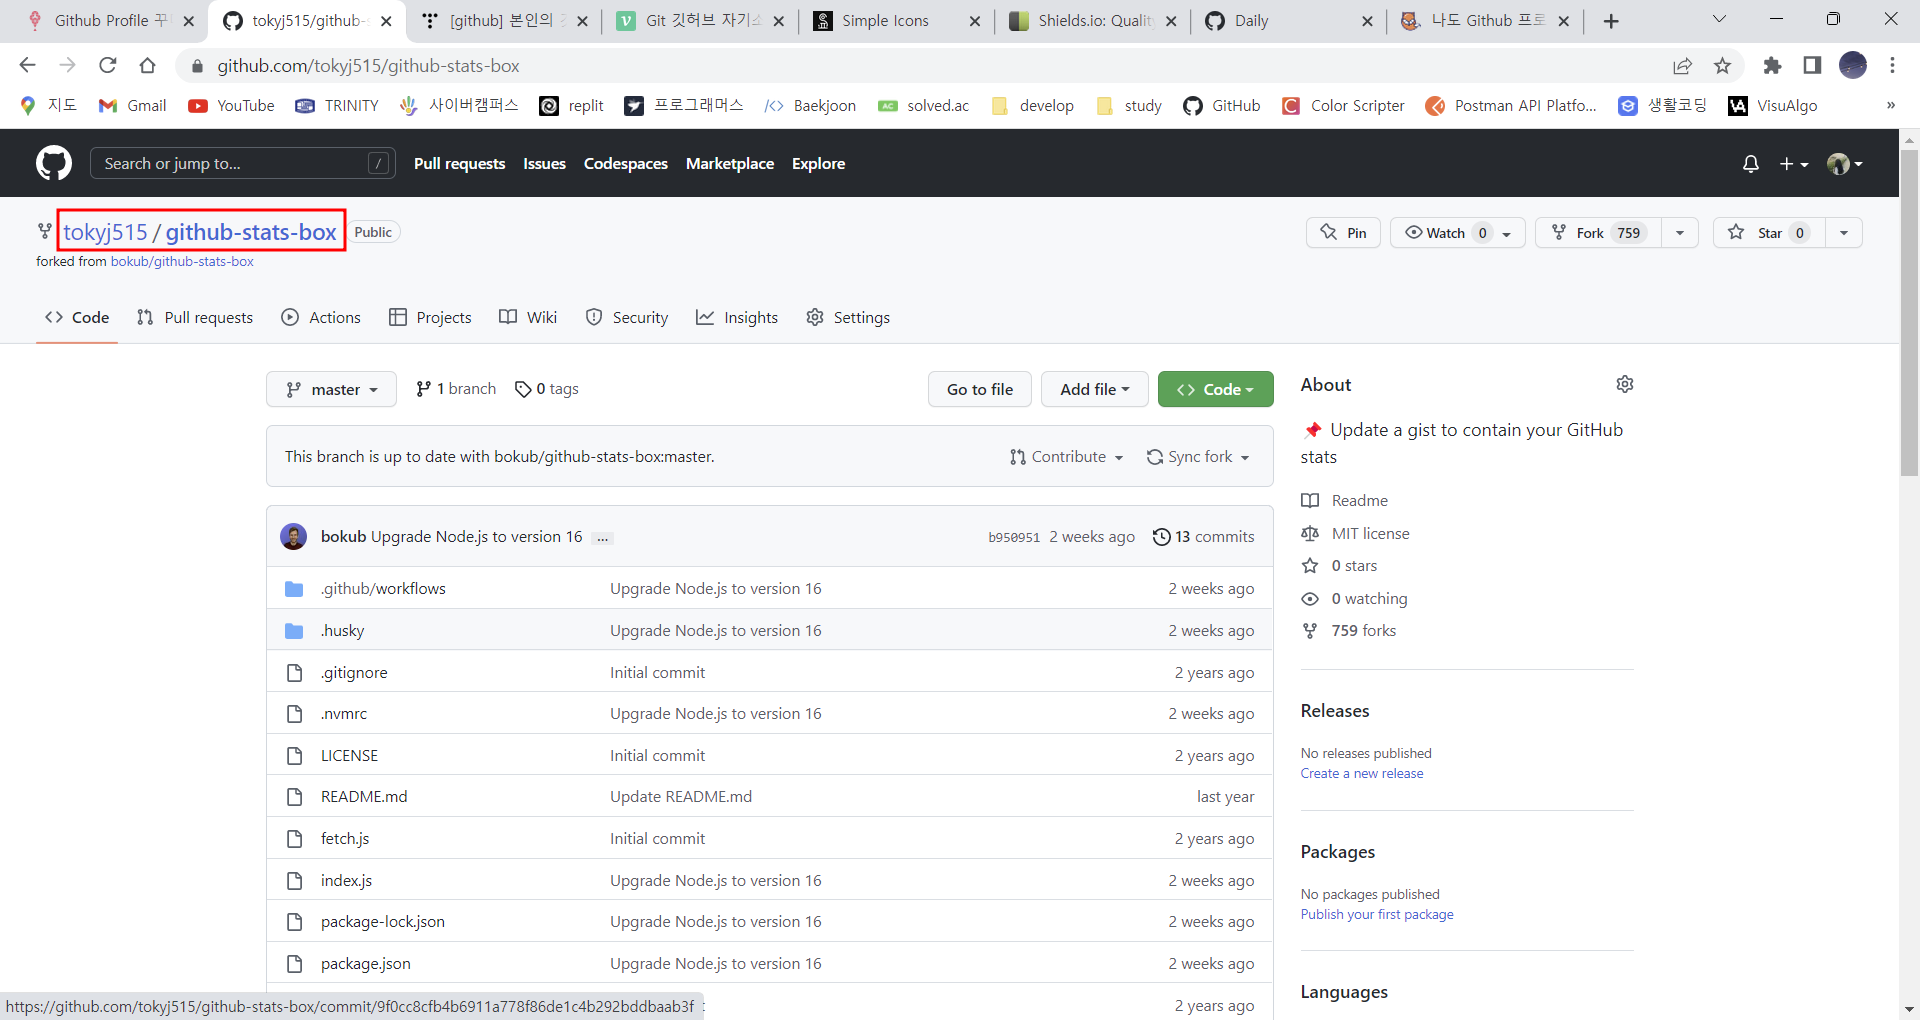Click the Gmail bookmark
1920x1020 pixels.
coord(132,106)
